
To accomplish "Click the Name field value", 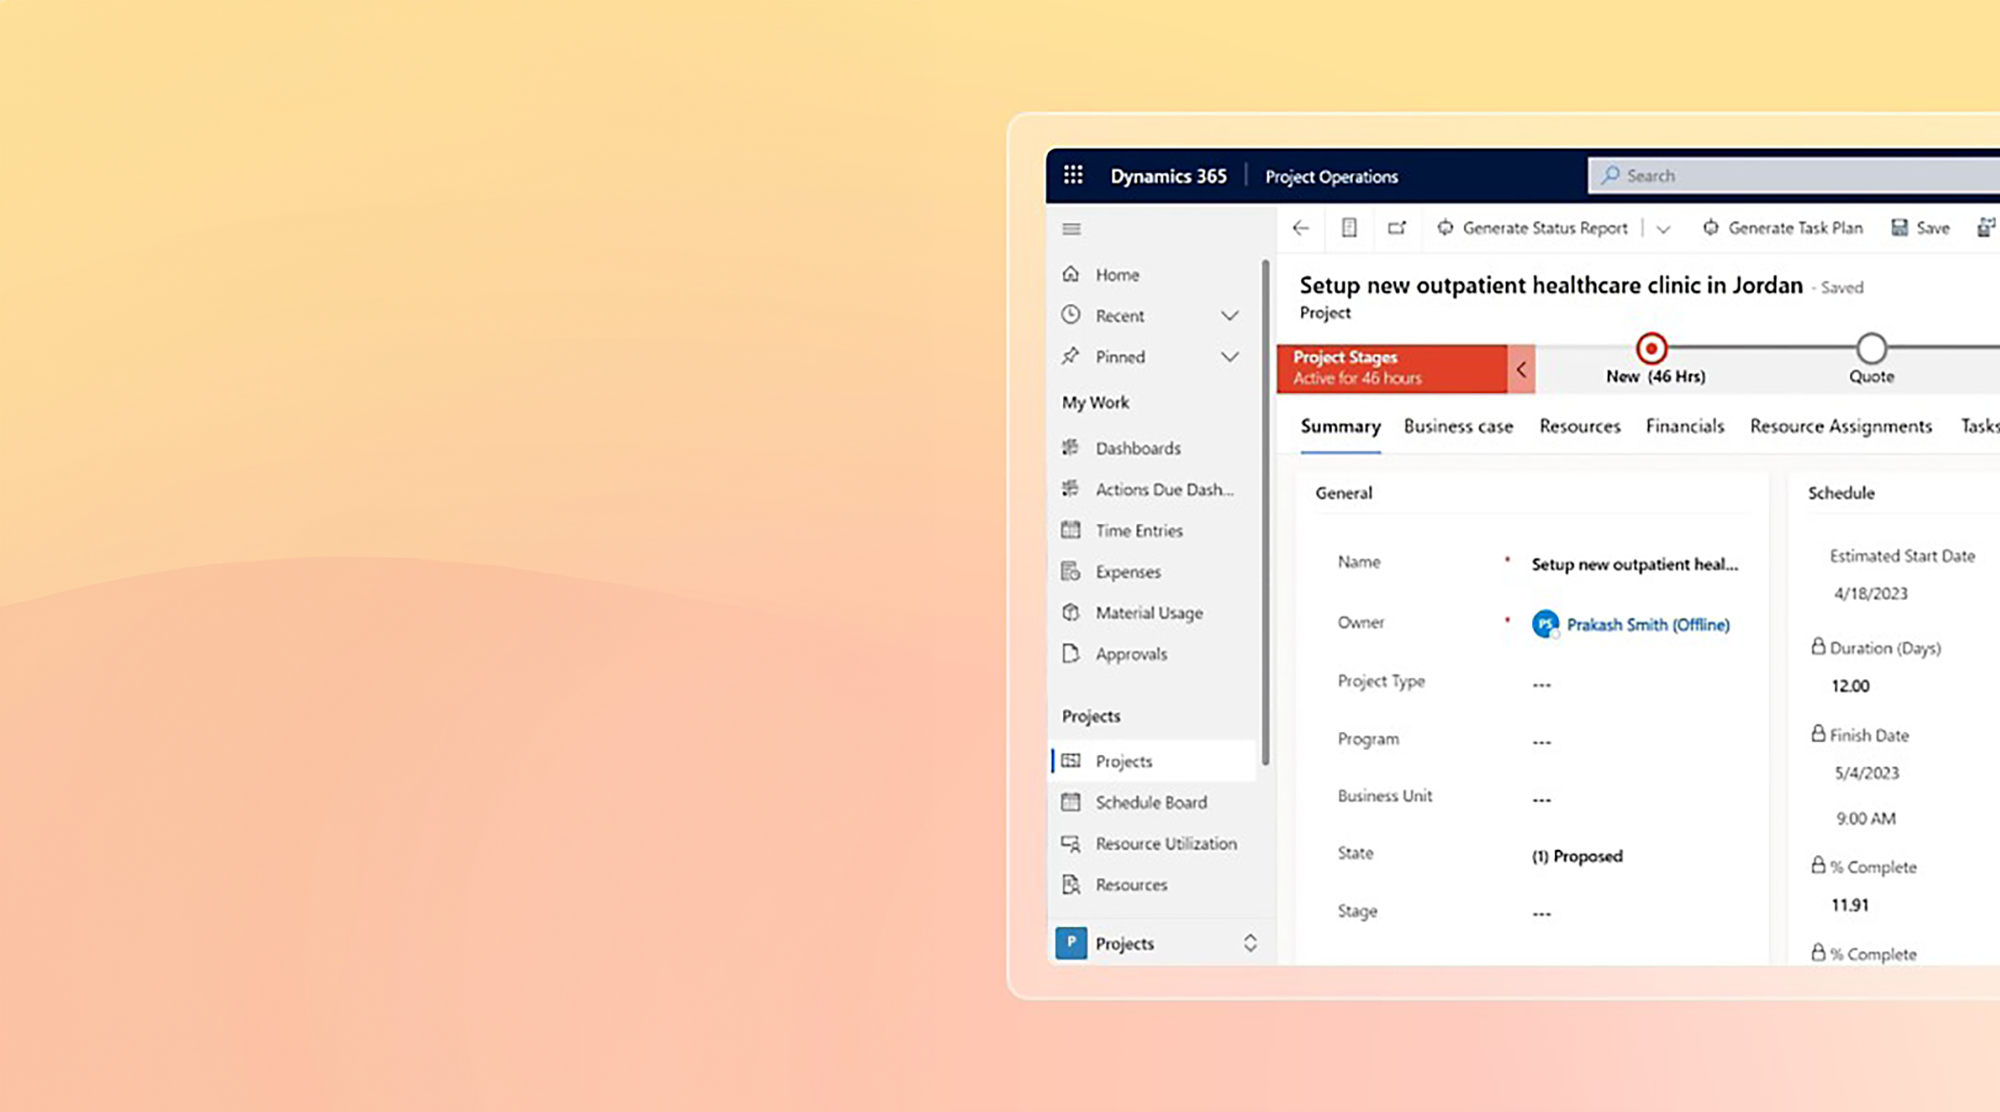I will click(x=1634, y=564).
